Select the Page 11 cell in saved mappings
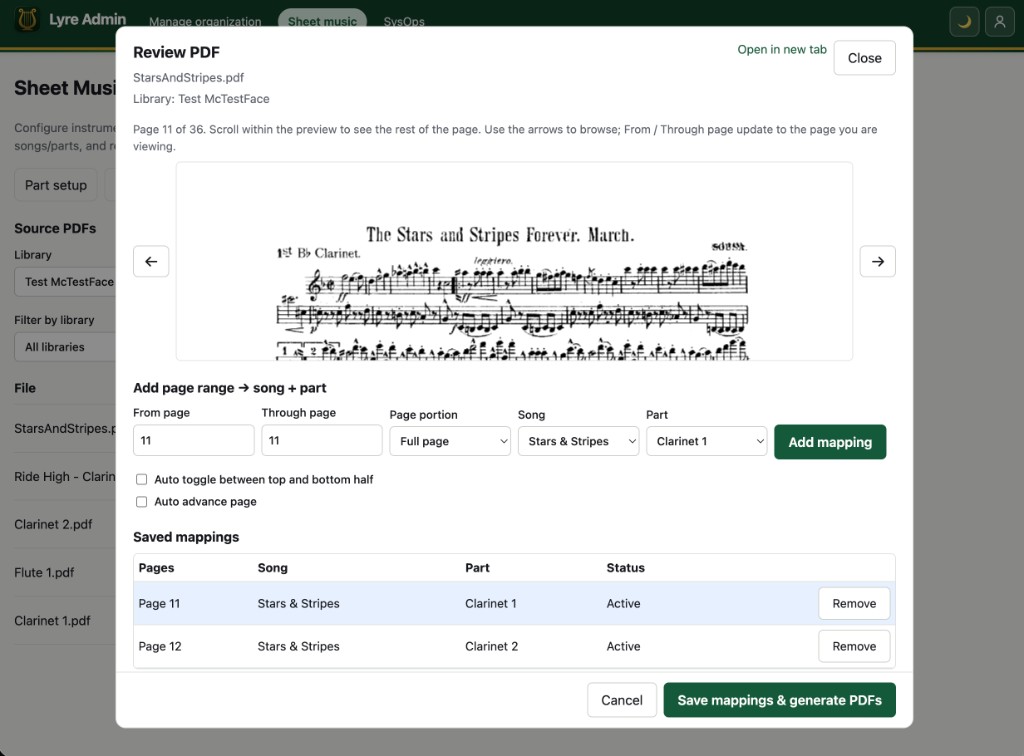 click(159, 603)
